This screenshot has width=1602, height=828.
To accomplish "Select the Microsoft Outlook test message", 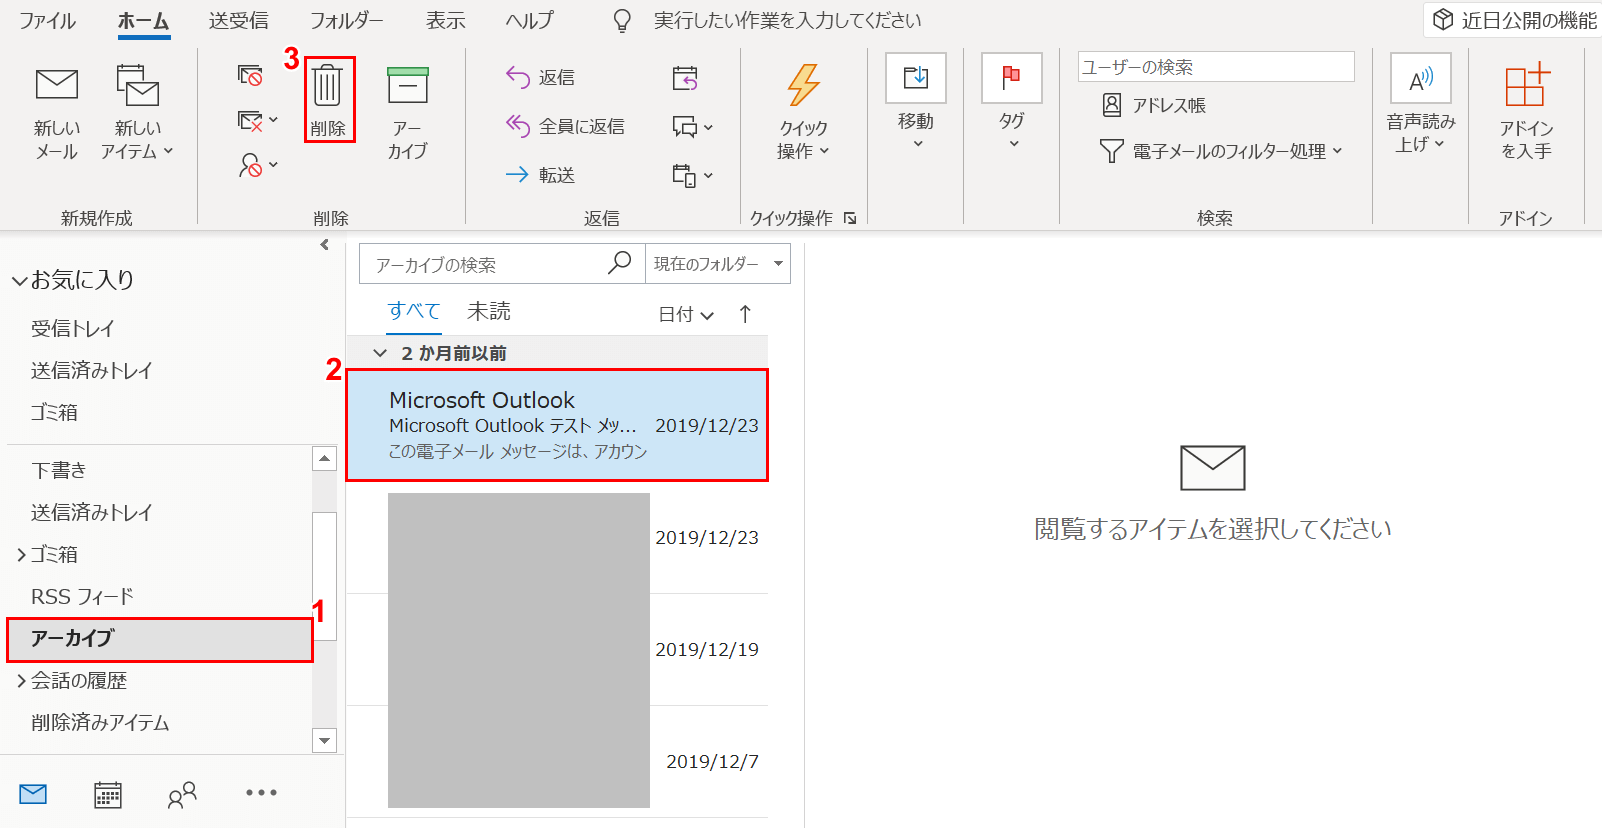I will coord(557,425).
